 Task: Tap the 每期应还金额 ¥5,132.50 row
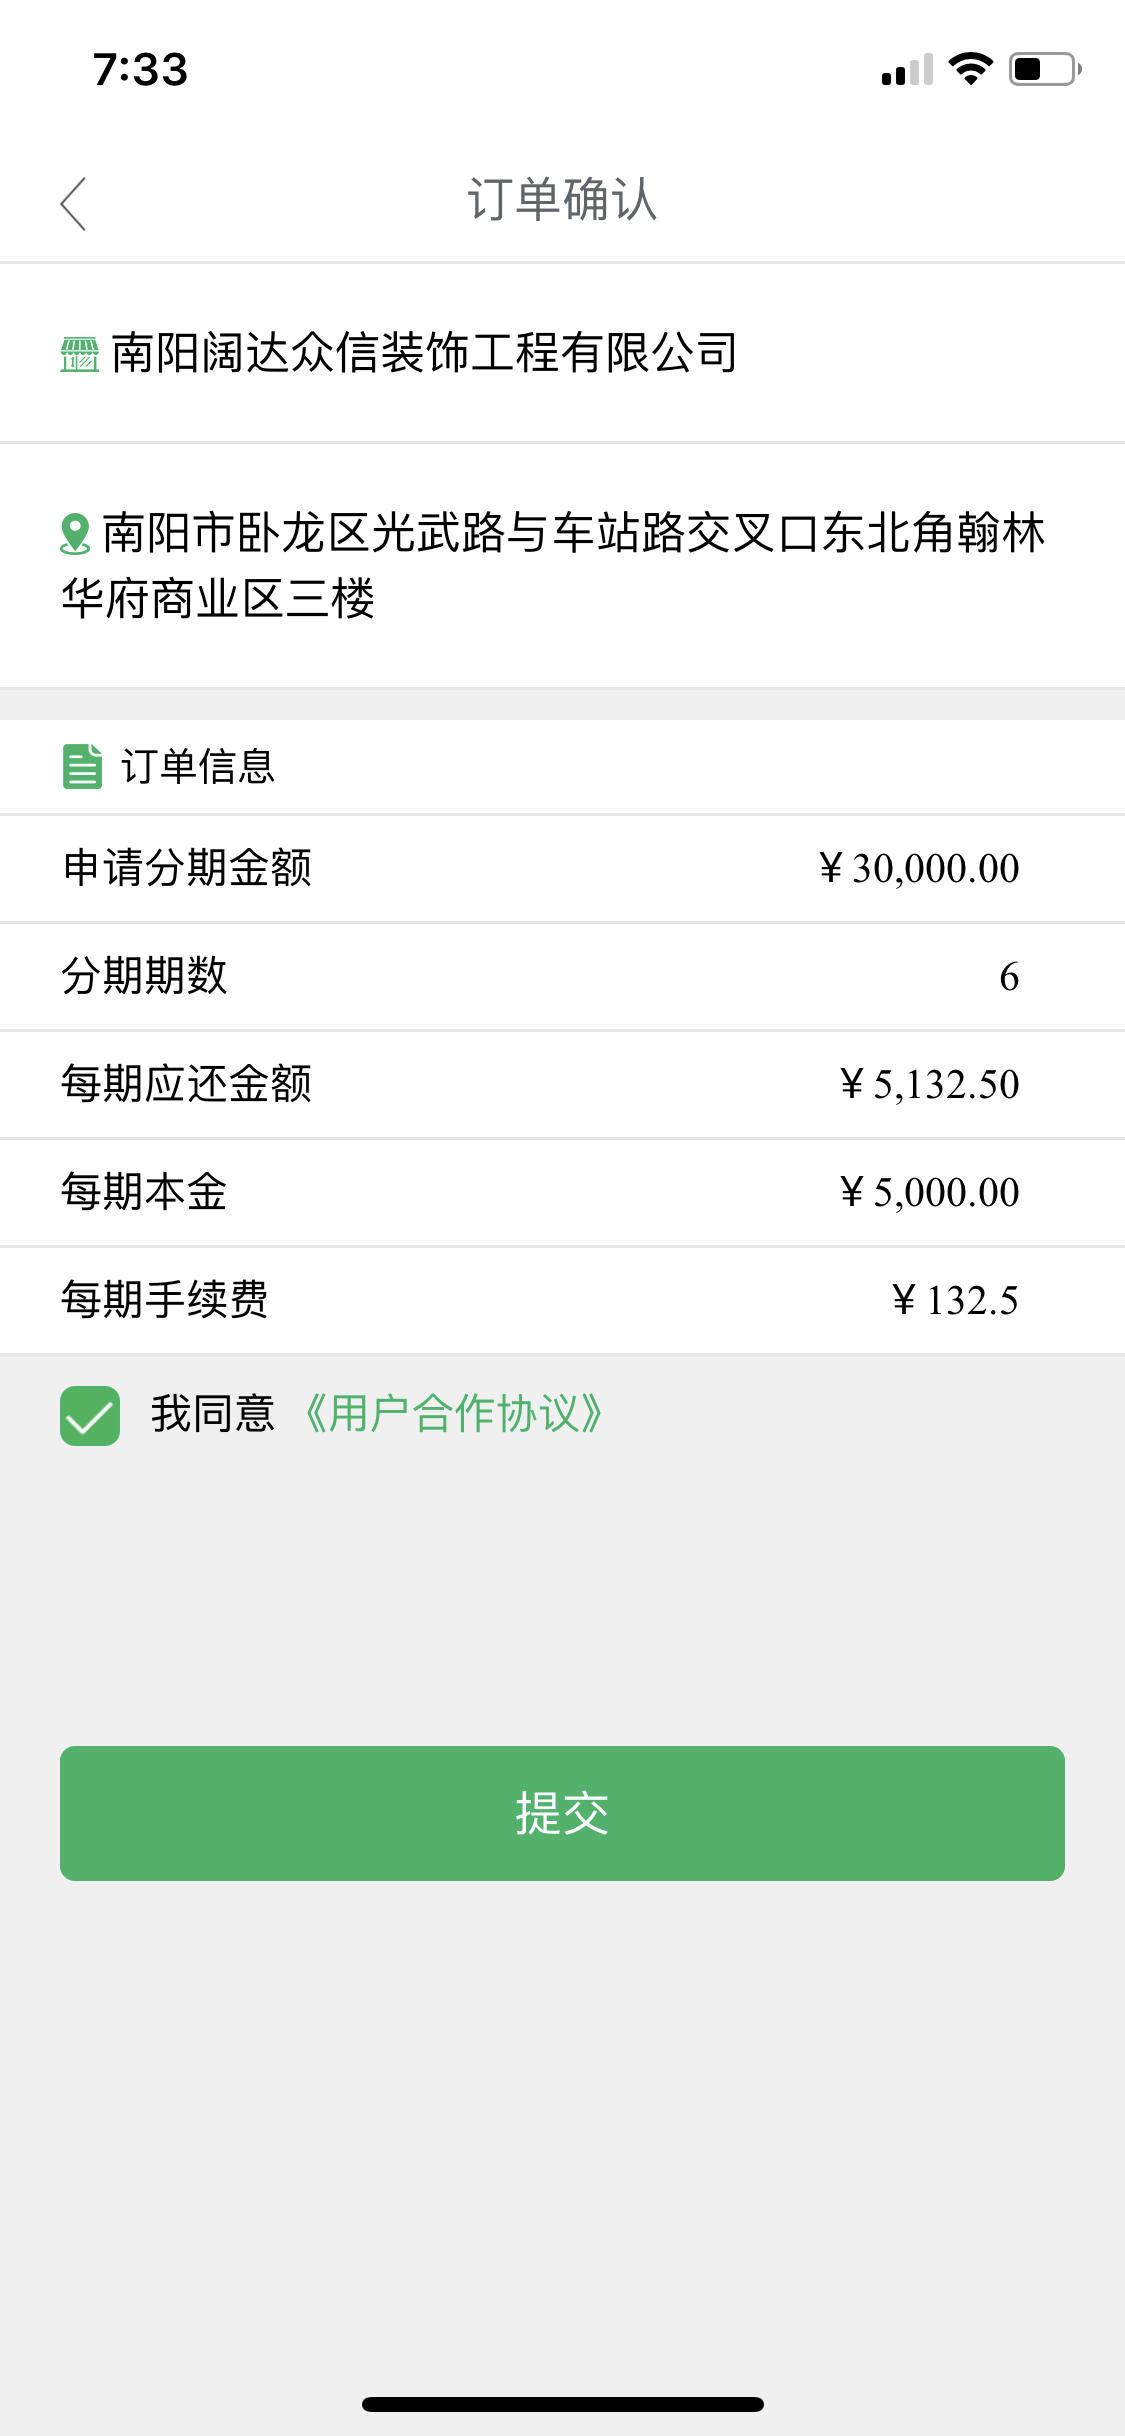562,1084
